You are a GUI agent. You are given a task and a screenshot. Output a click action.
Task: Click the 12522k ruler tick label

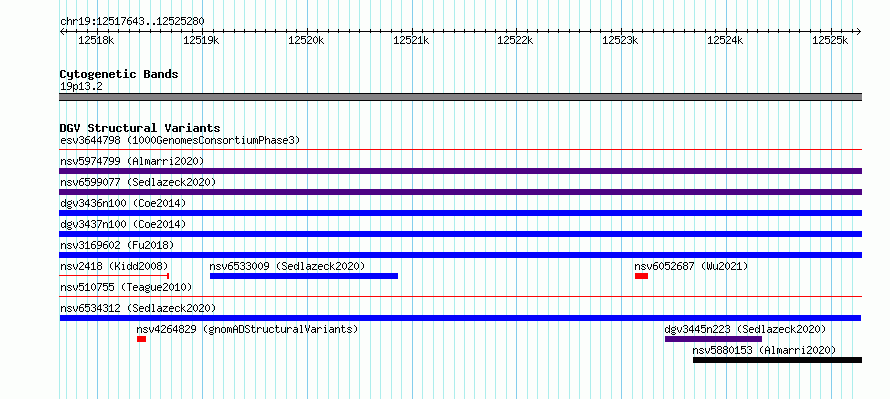pyautogui.click(x=515, y=40)
